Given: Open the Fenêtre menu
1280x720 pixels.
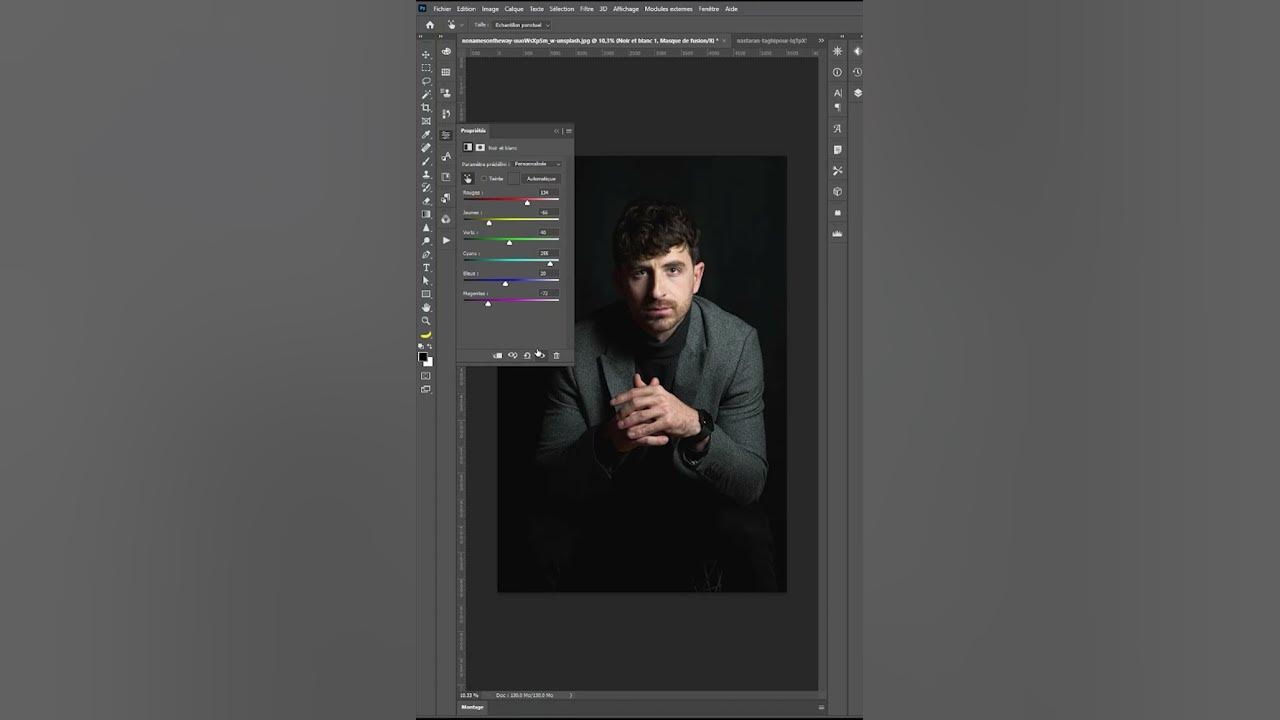Looking at the screenshot, I should pos(709,9).
